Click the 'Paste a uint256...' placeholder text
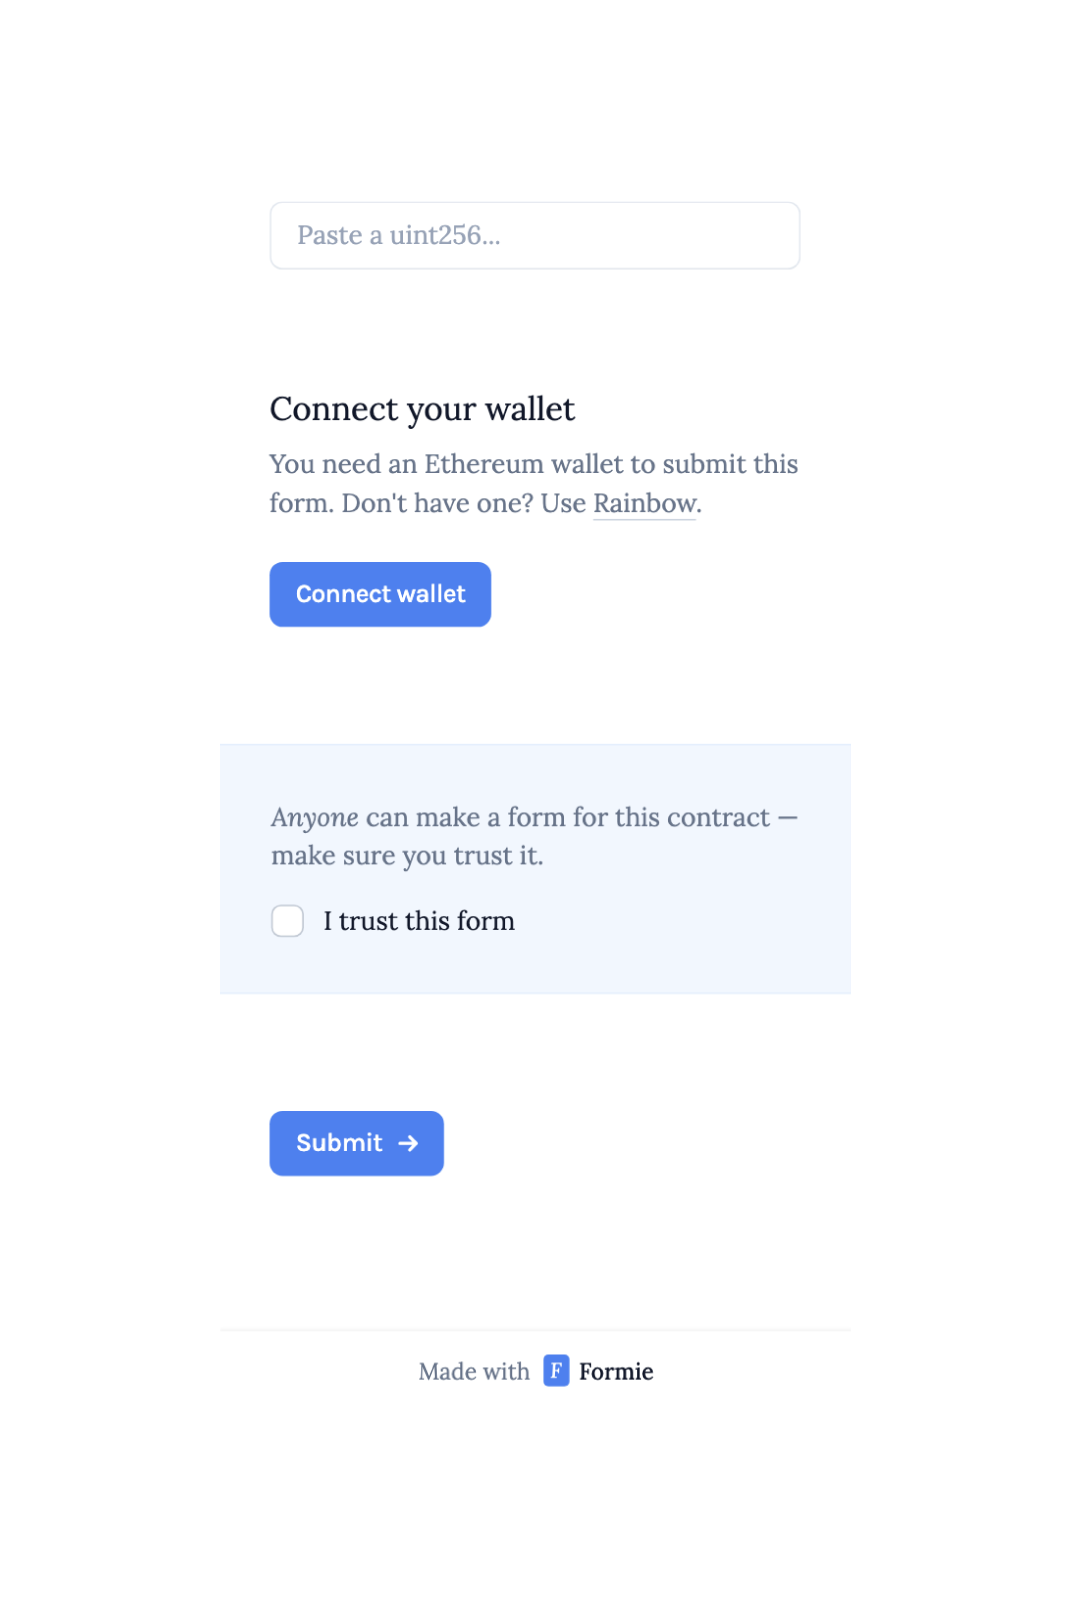The image size is (1070, 1605). (x=399, y=236)
